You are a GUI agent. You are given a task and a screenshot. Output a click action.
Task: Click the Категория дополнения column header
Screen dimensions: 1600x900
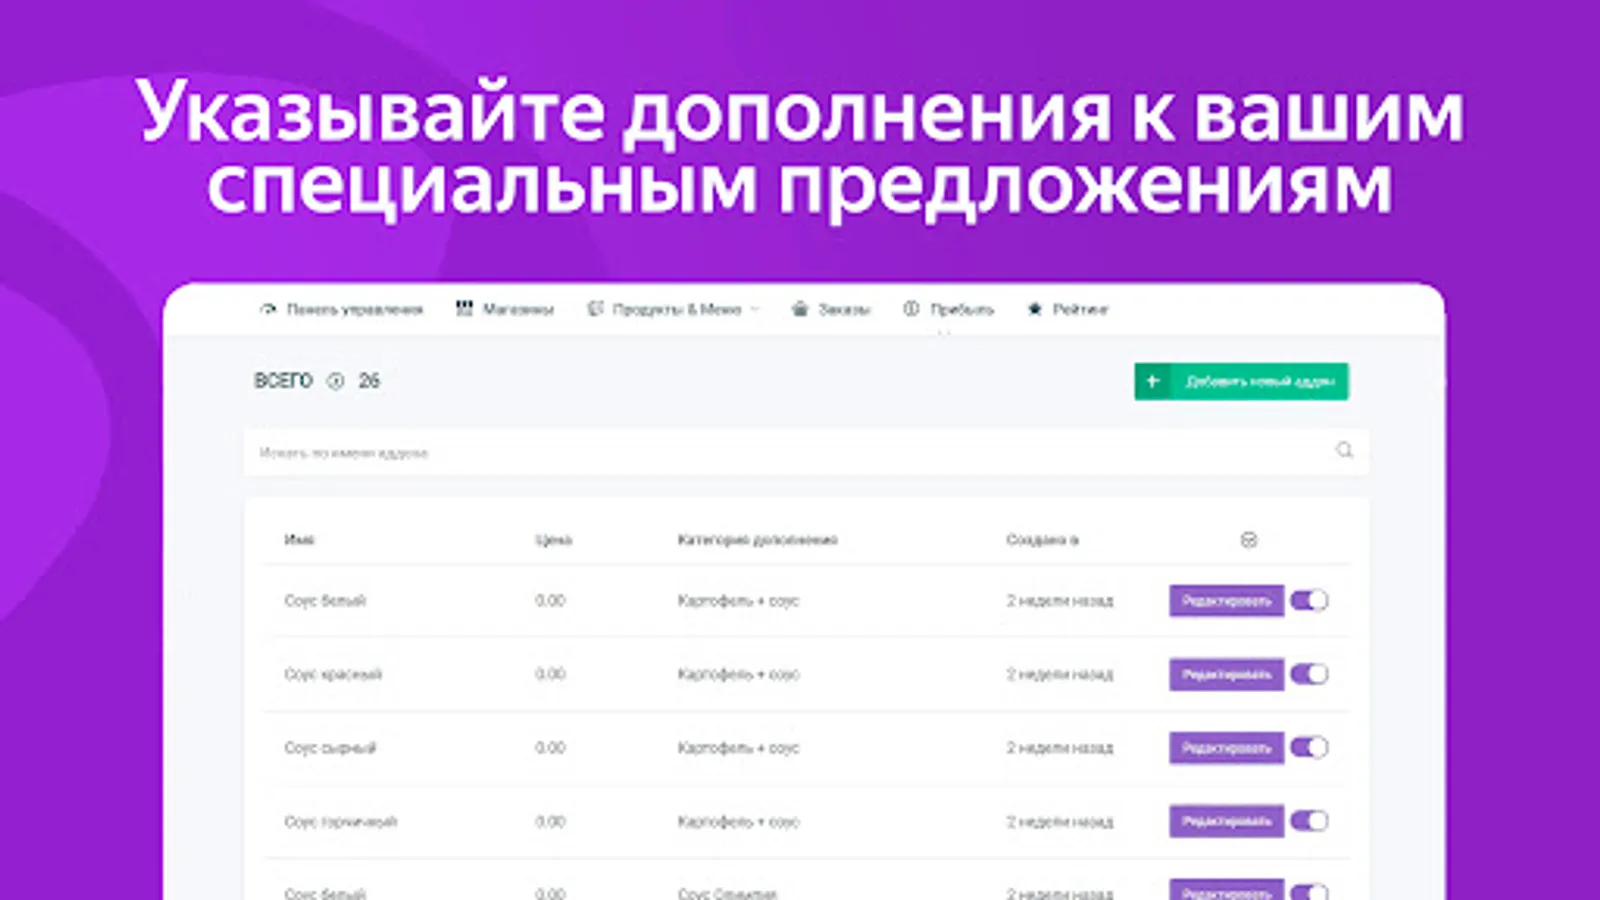[757, 540]
